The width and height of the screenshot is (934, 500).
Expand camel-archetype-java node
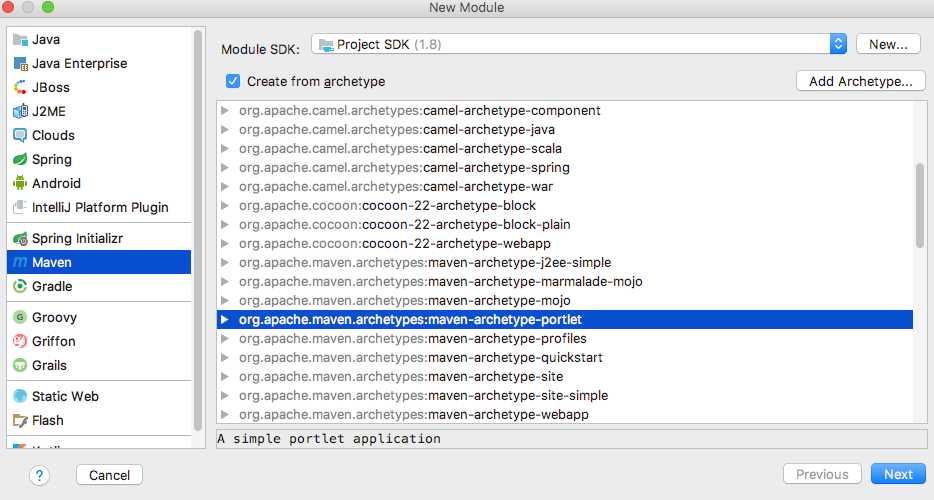pyautogui.click(x=225, y=129)
